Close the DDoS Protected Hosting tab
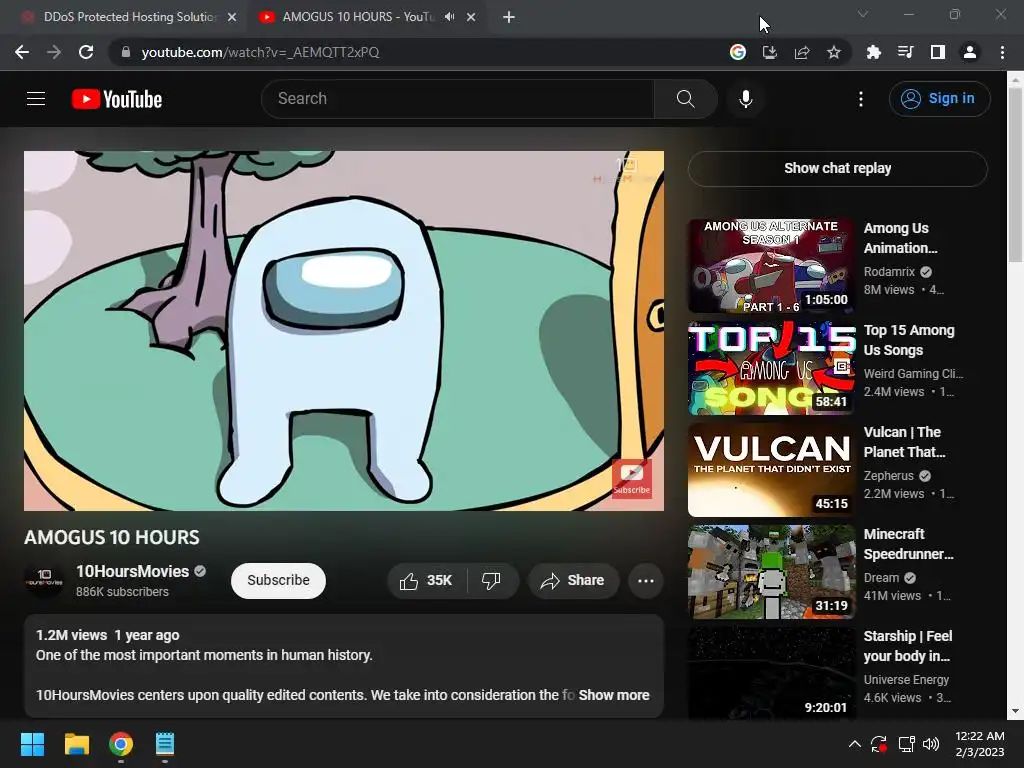Viewport: 1024px width, 768px height. (x=232, y=18)
